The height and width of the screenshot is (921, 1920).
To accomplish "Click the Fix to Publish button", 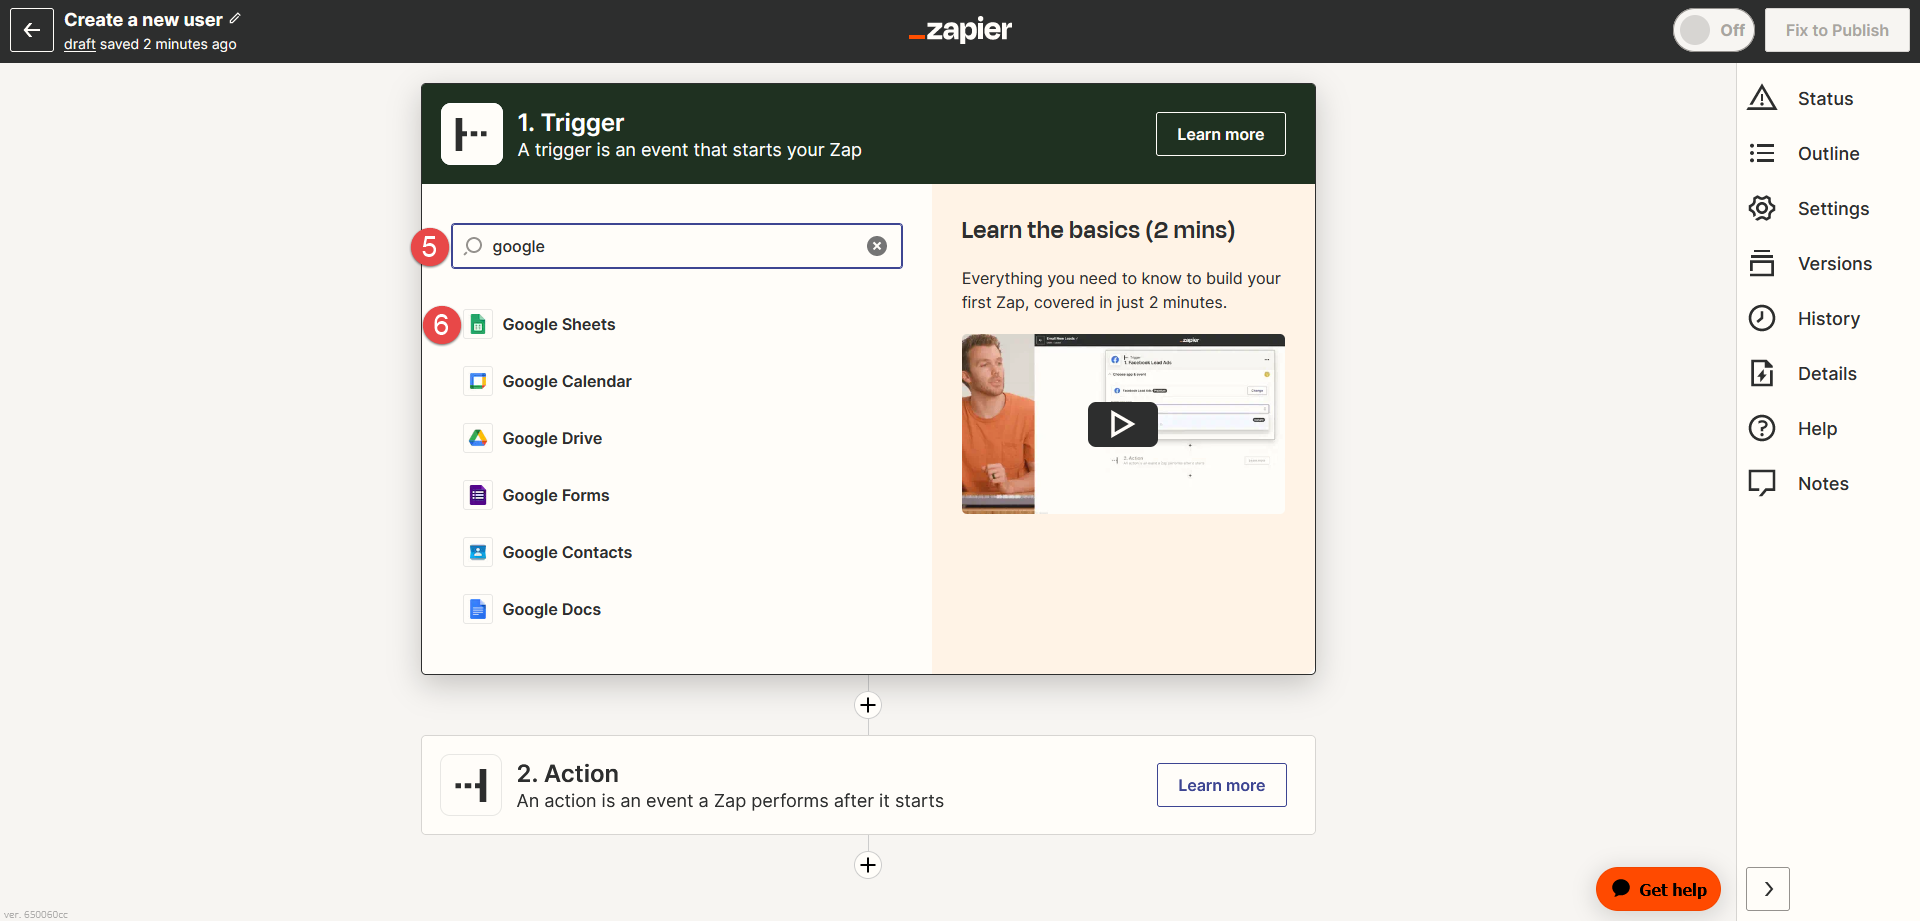I will pos(1837,30).
